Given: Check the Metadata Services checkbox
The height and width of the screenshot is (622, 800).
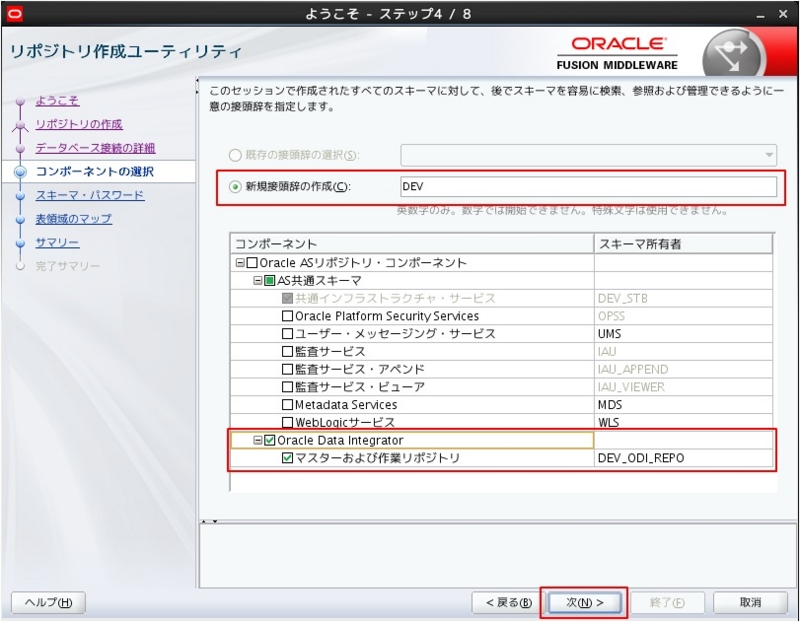Looking at the screenshot, I should (287, 405).
